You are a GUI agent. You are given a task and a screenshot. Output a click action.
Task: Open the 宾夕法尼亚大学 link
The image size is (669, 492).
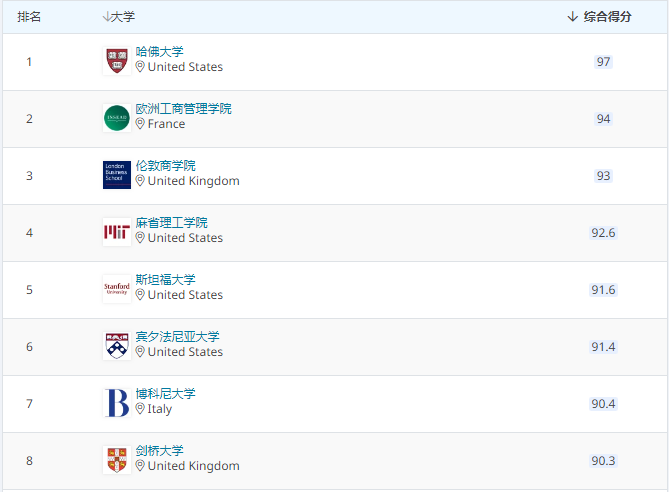tap(177, 337)
